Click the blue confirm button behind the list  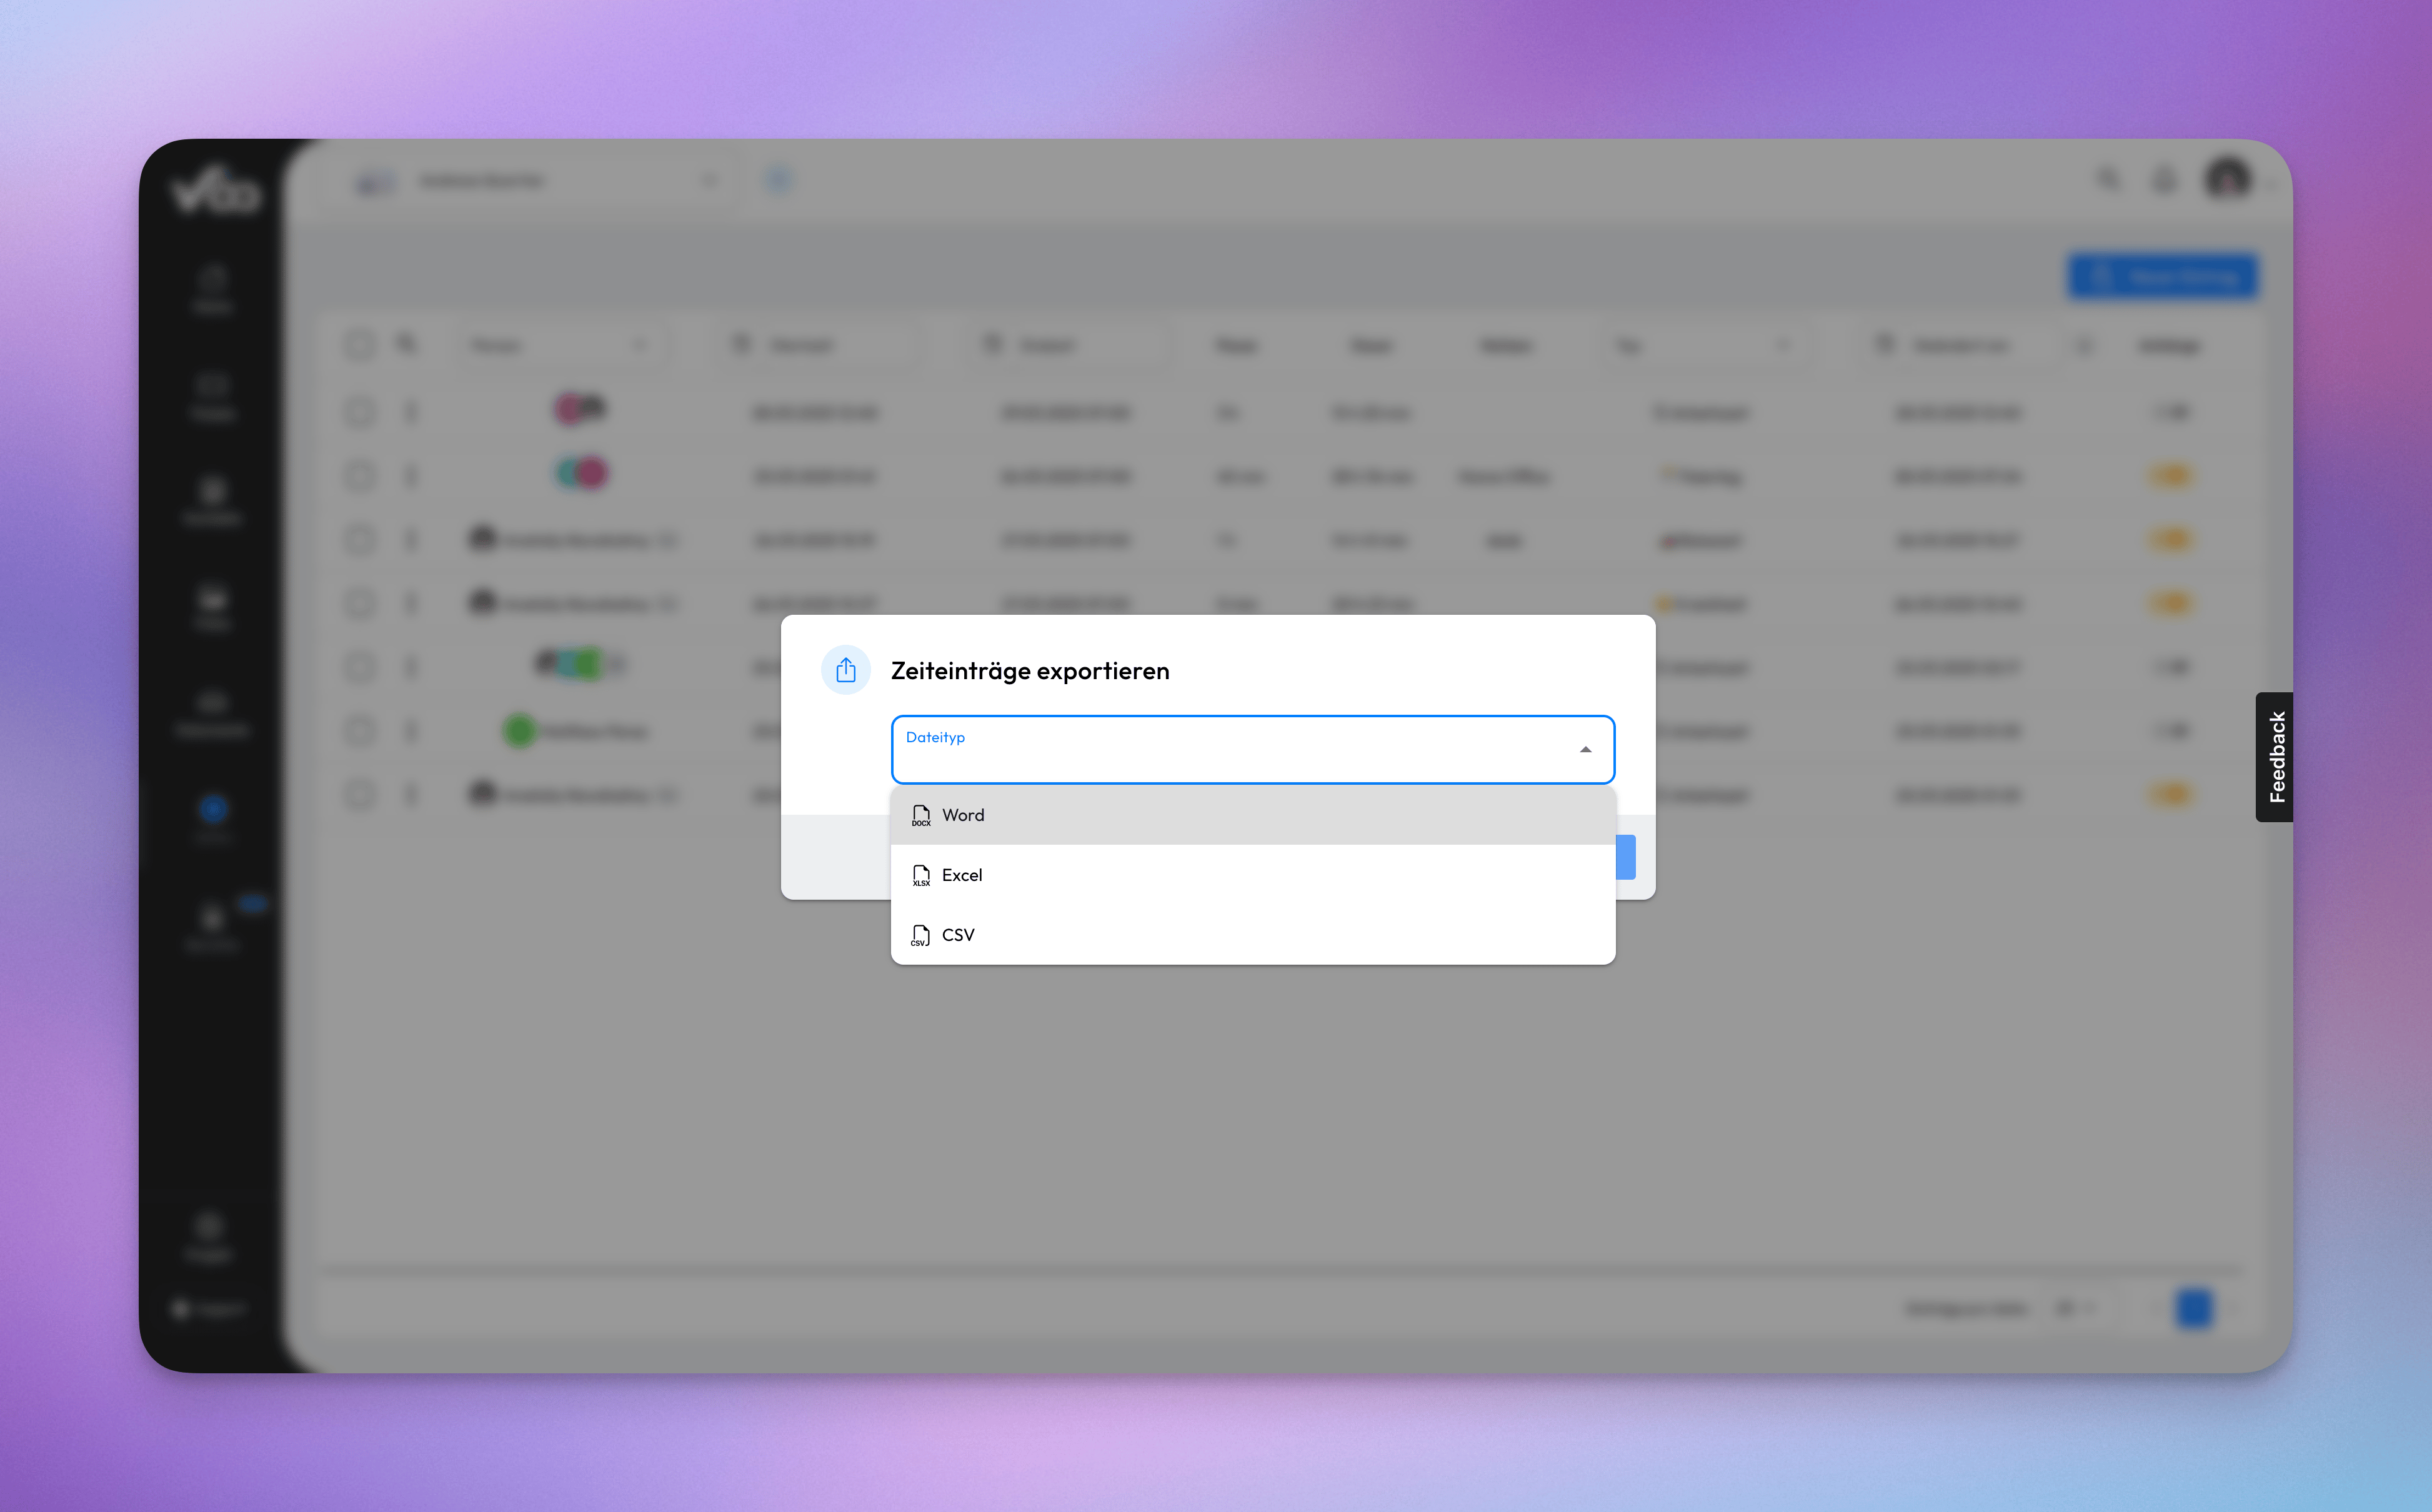point(1626,857)
